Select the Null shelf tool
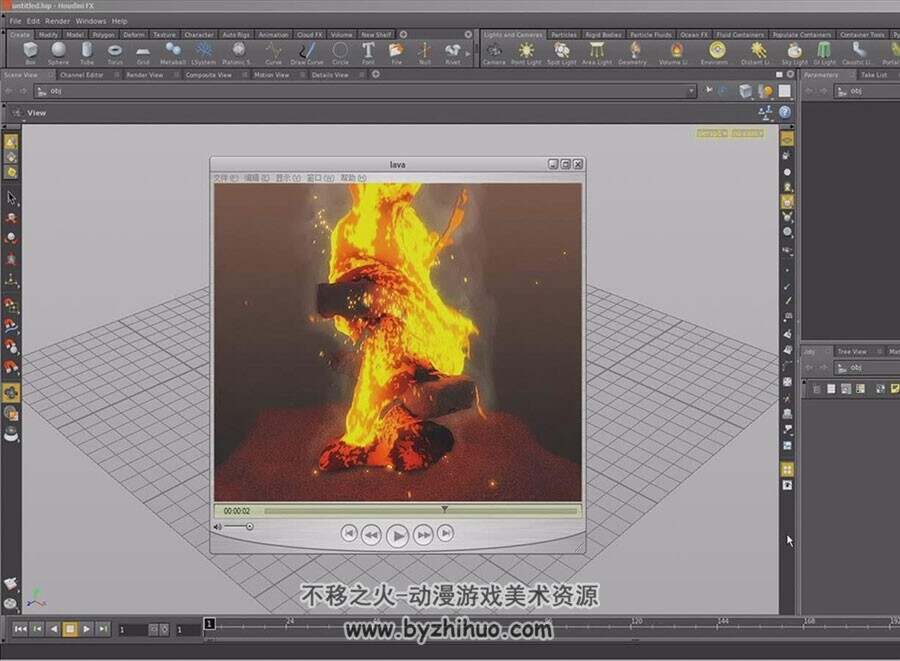This screenshot has width=900, height=661. pyautogui.click(x=424, y=53)
